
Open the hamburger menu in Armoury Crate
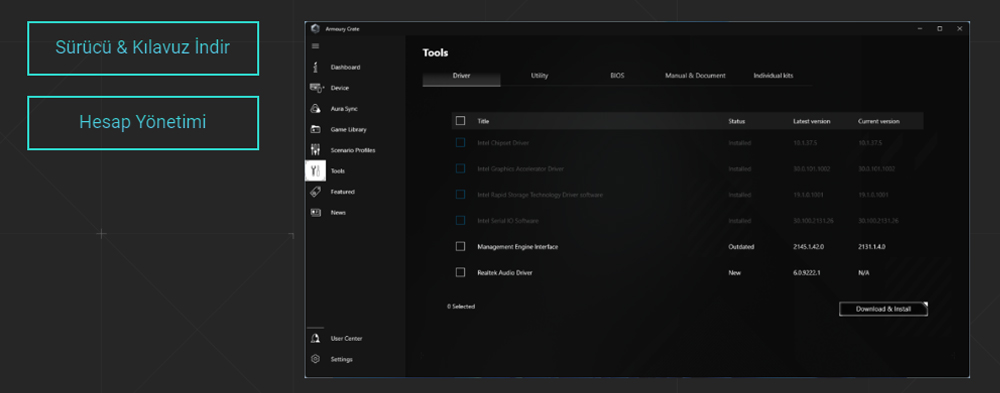pyautogui.click(x=315, y=46)
